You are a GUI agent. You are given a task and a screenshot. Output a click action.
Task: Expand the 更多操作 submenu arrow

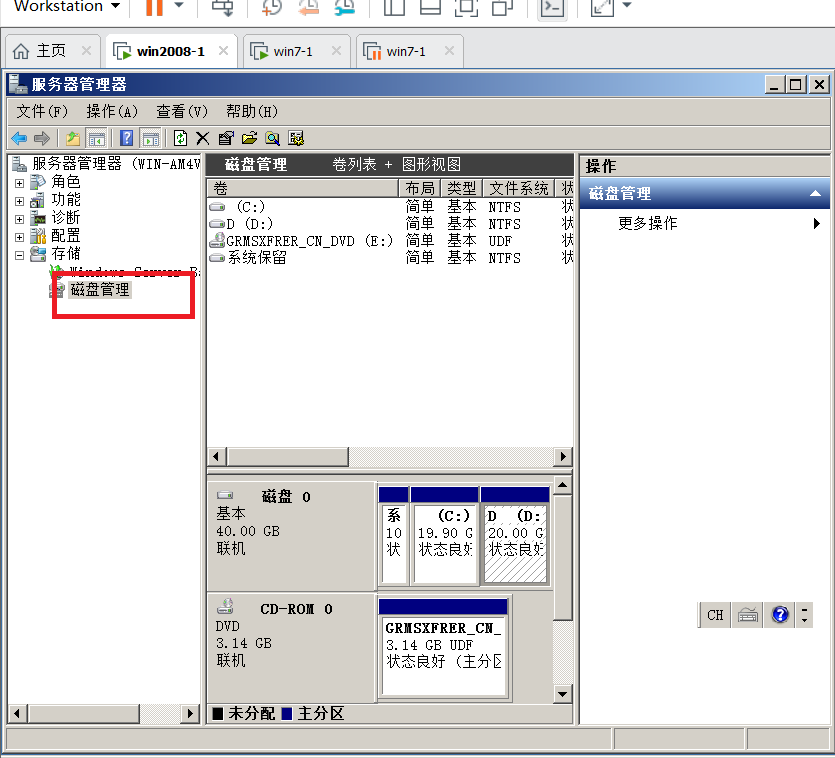819,223
